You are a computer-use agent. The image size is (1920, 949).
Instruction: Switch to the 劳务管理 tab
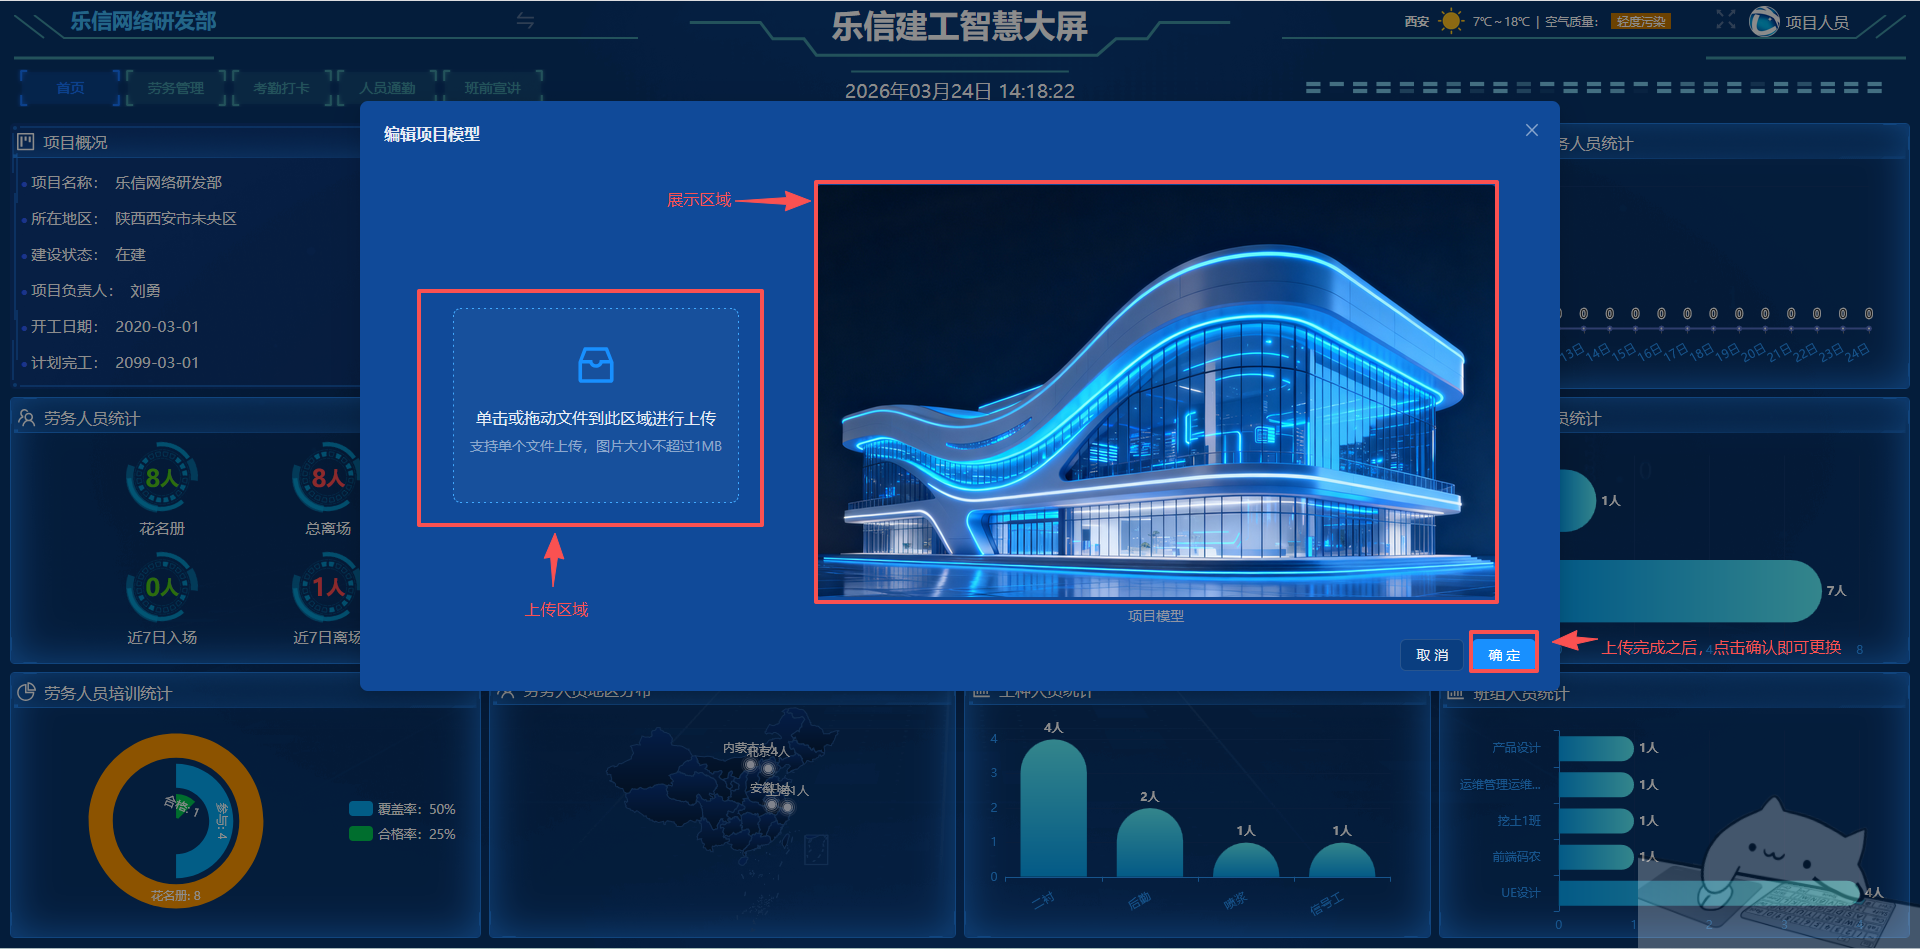tap(175, 88)
